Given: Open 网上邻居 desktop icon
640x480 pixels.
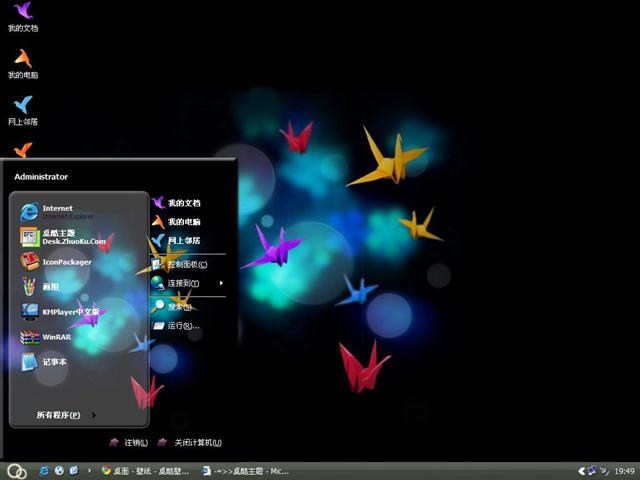Looking at the screenshot, I should tap(23, 111).
